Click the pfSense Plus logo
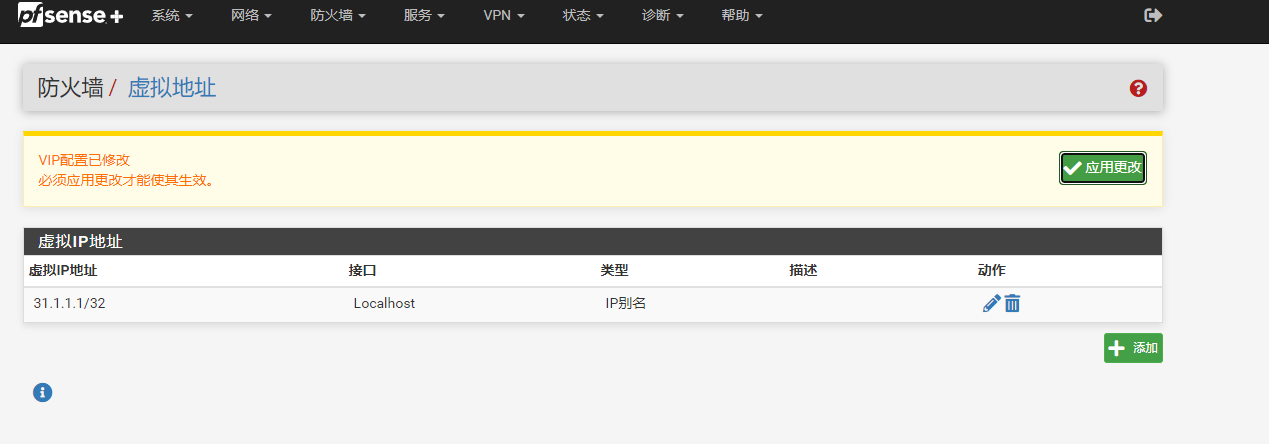The image size is (1269, 444). (70, 16)
